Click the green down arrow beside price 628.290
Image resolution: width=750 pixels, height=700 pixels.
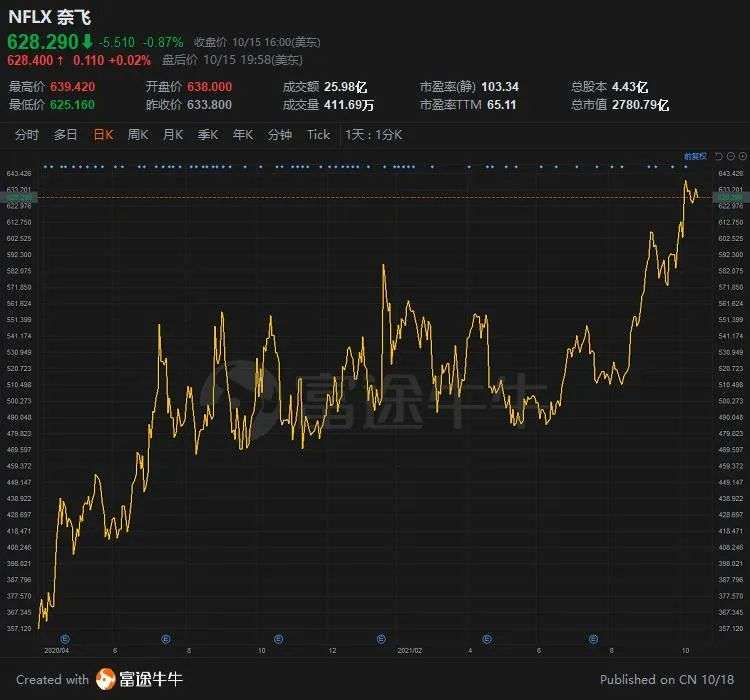click(x=88, y=41)
